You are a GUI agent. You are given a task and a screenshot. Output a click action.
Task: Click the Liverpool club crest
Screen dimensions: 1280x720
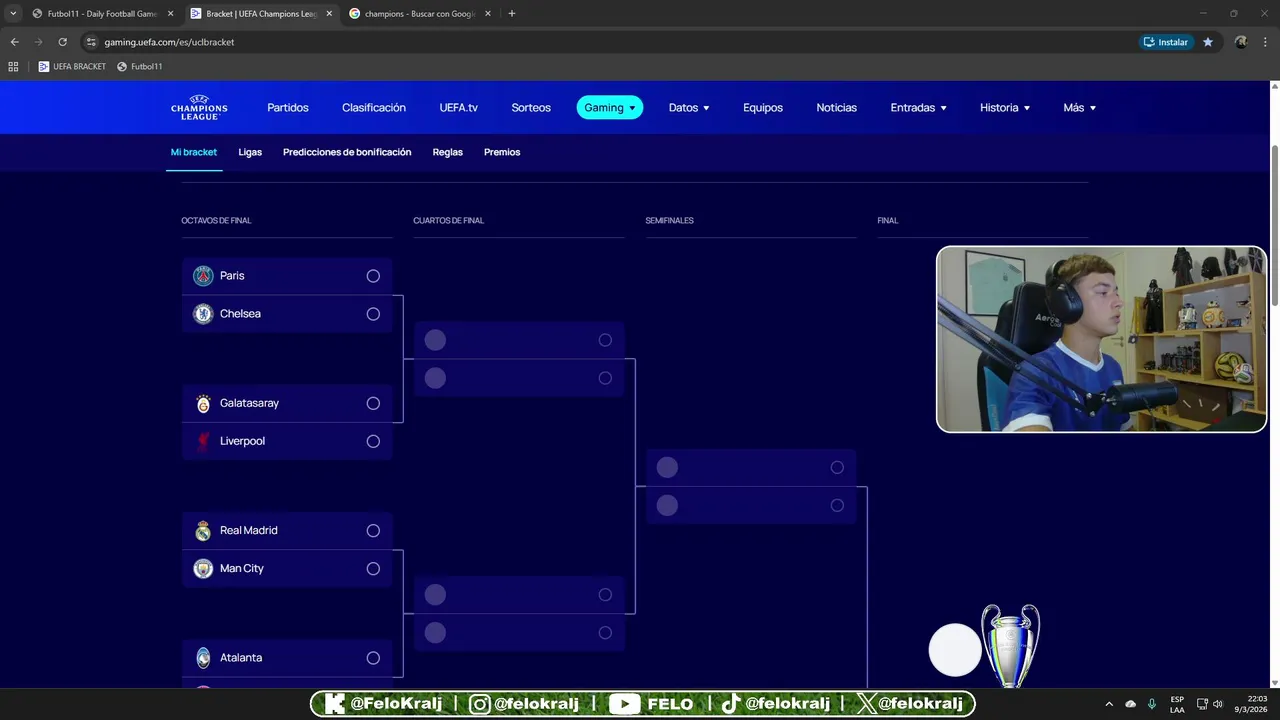pyautogui.click(x=203, y=441)
